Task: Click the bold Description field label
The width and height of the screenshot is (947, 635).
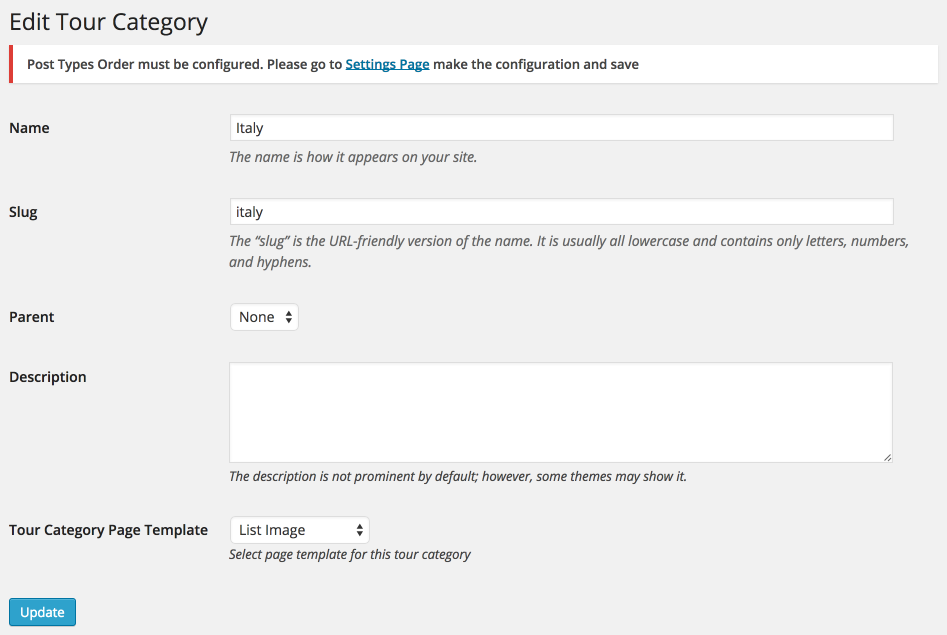Action: point(48,377)
